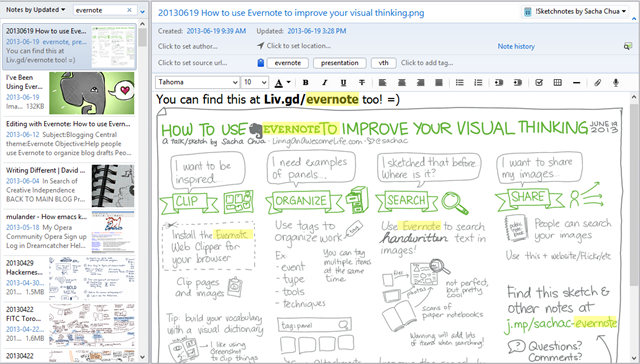Screen dimensions: 640x364
Task: Insert a table into the note
Action: [x=558, y=82]
